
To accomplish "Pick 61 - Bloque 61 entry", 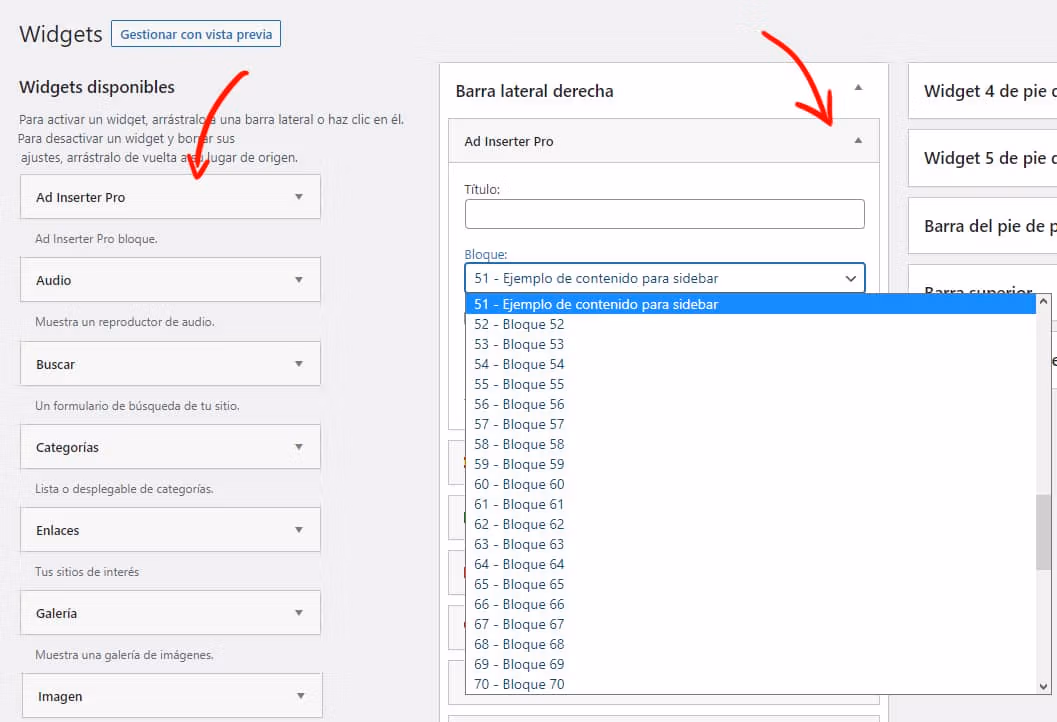I will tap(750, 504).
